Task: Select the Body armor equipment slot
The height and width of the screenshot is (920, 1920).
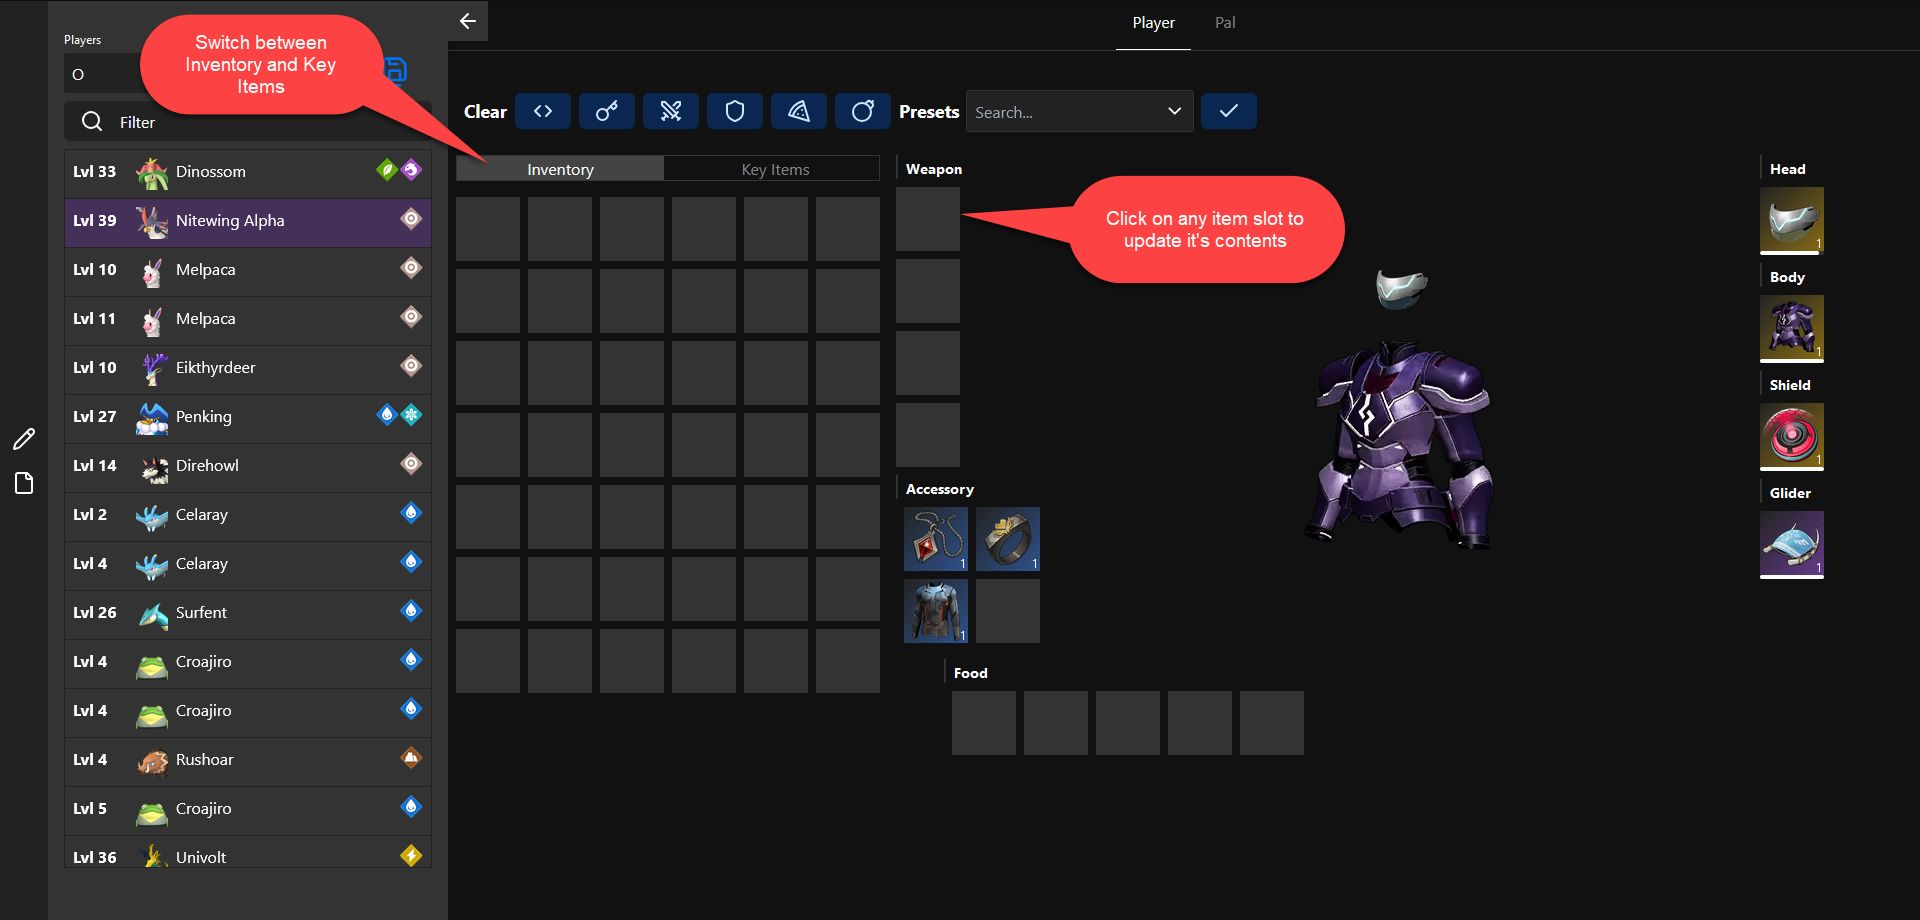Action: 1792,328
